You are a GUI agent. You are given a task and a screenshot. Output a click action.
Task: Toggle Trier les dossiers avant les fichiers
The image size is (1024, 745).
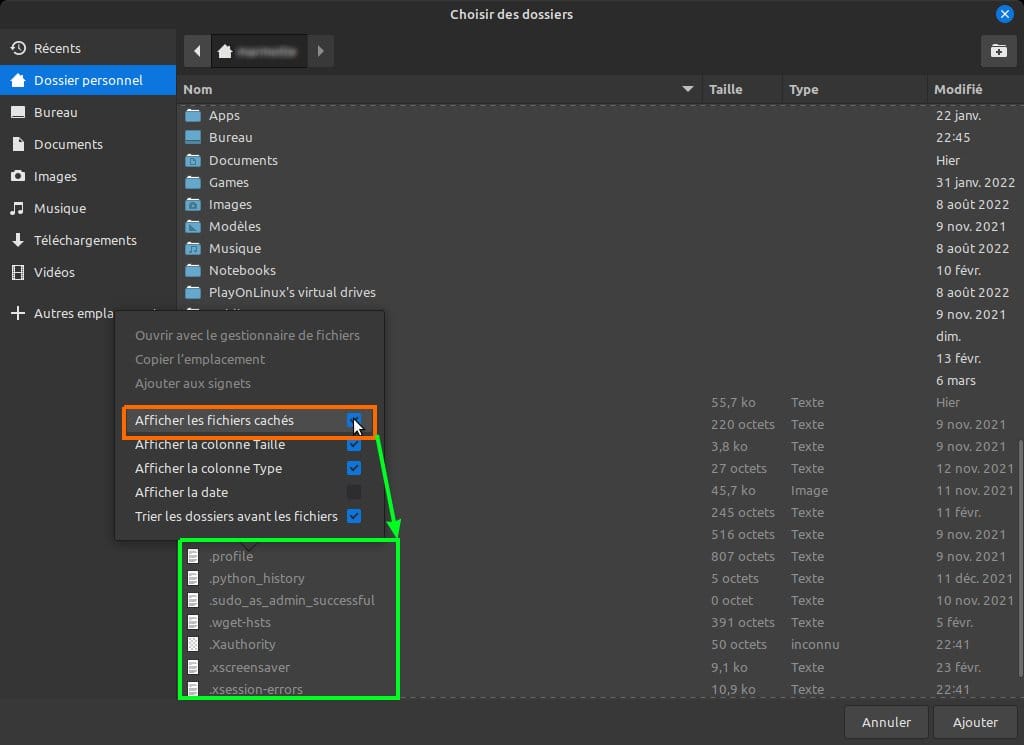tap(354, 516)
